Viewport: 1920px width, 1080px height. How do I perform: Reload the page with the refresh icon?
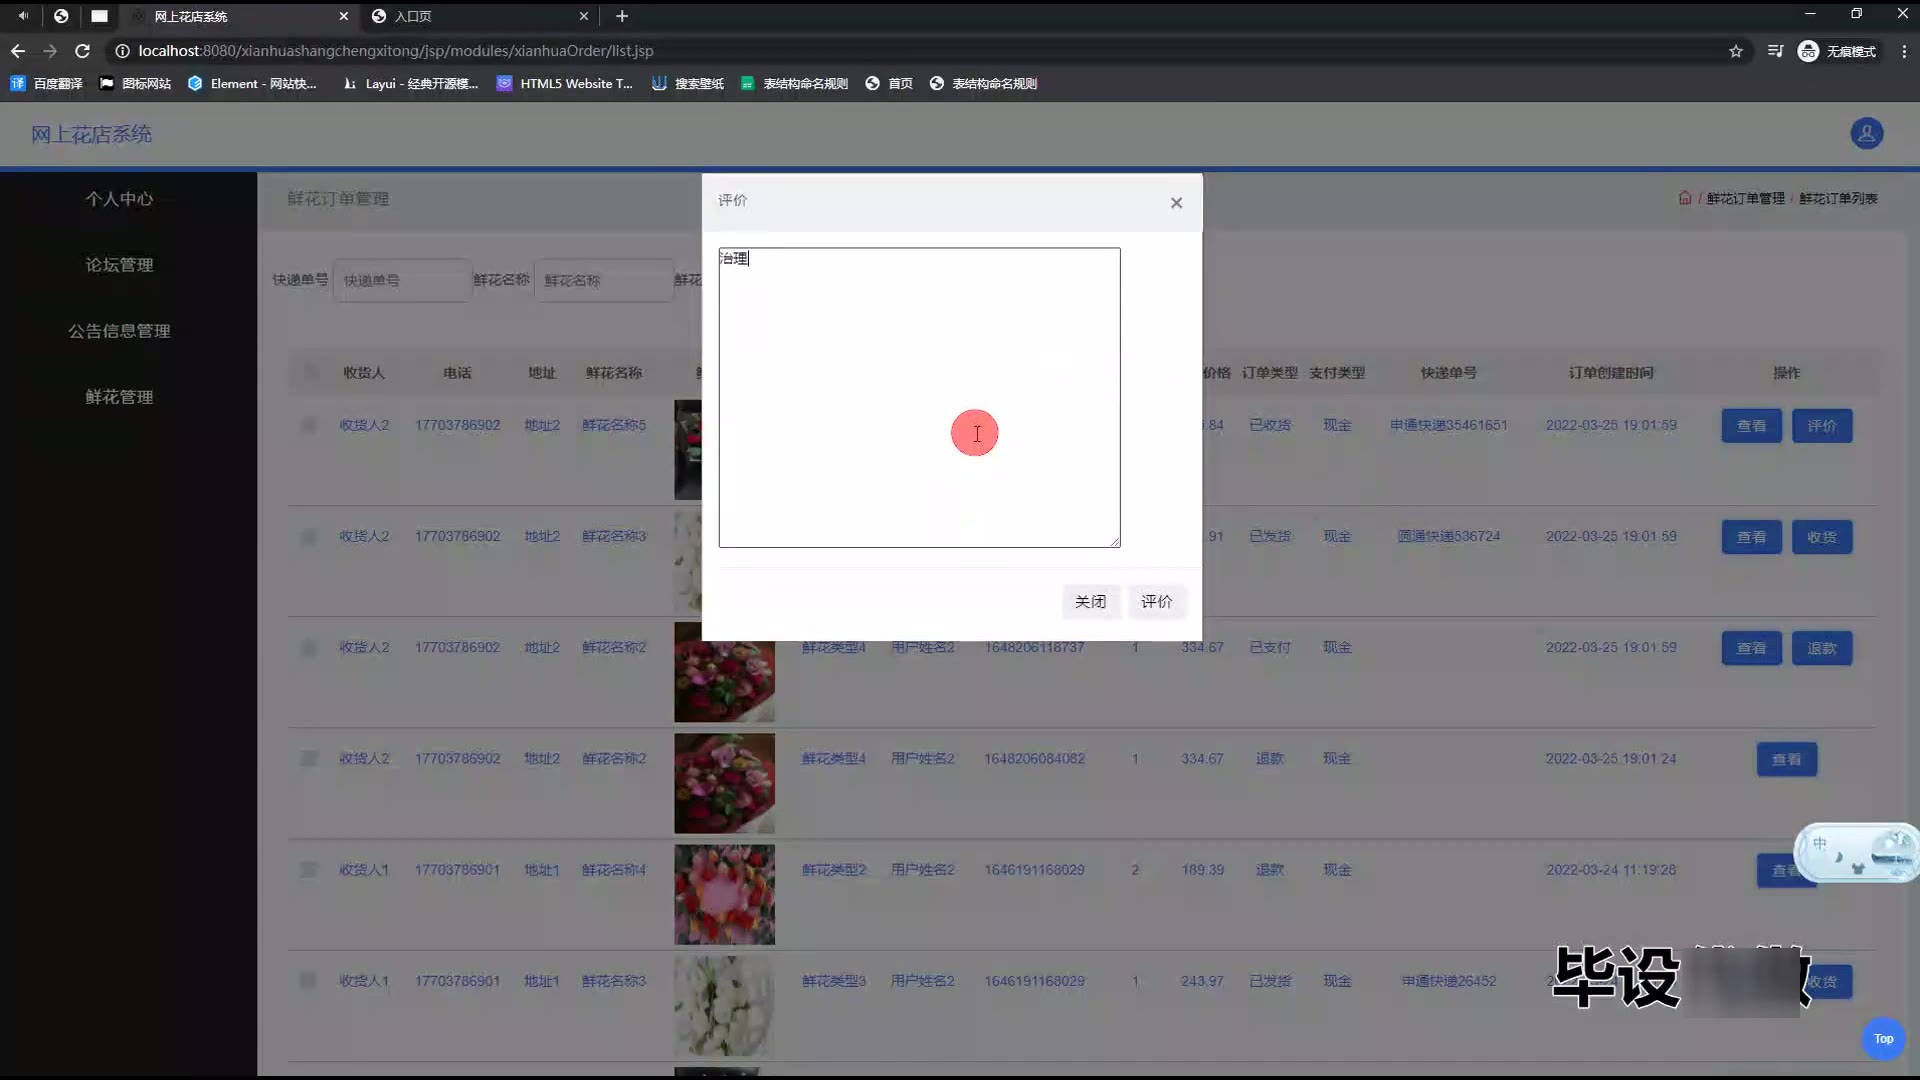[83, 51]
